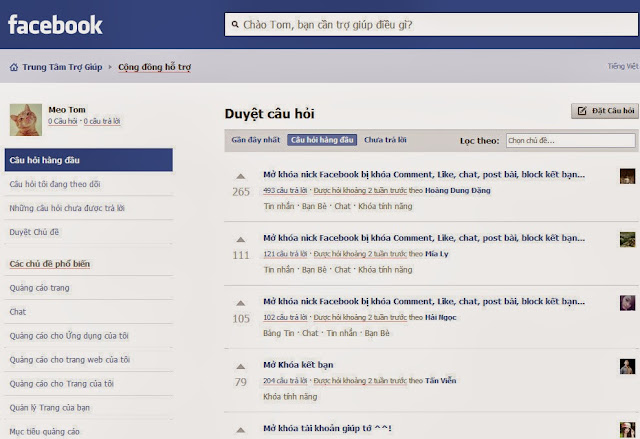This screenshot has width=640, height=439.
Task: Click the search magnifier icon
Action: pyautogui.click(x=235, y=24)
